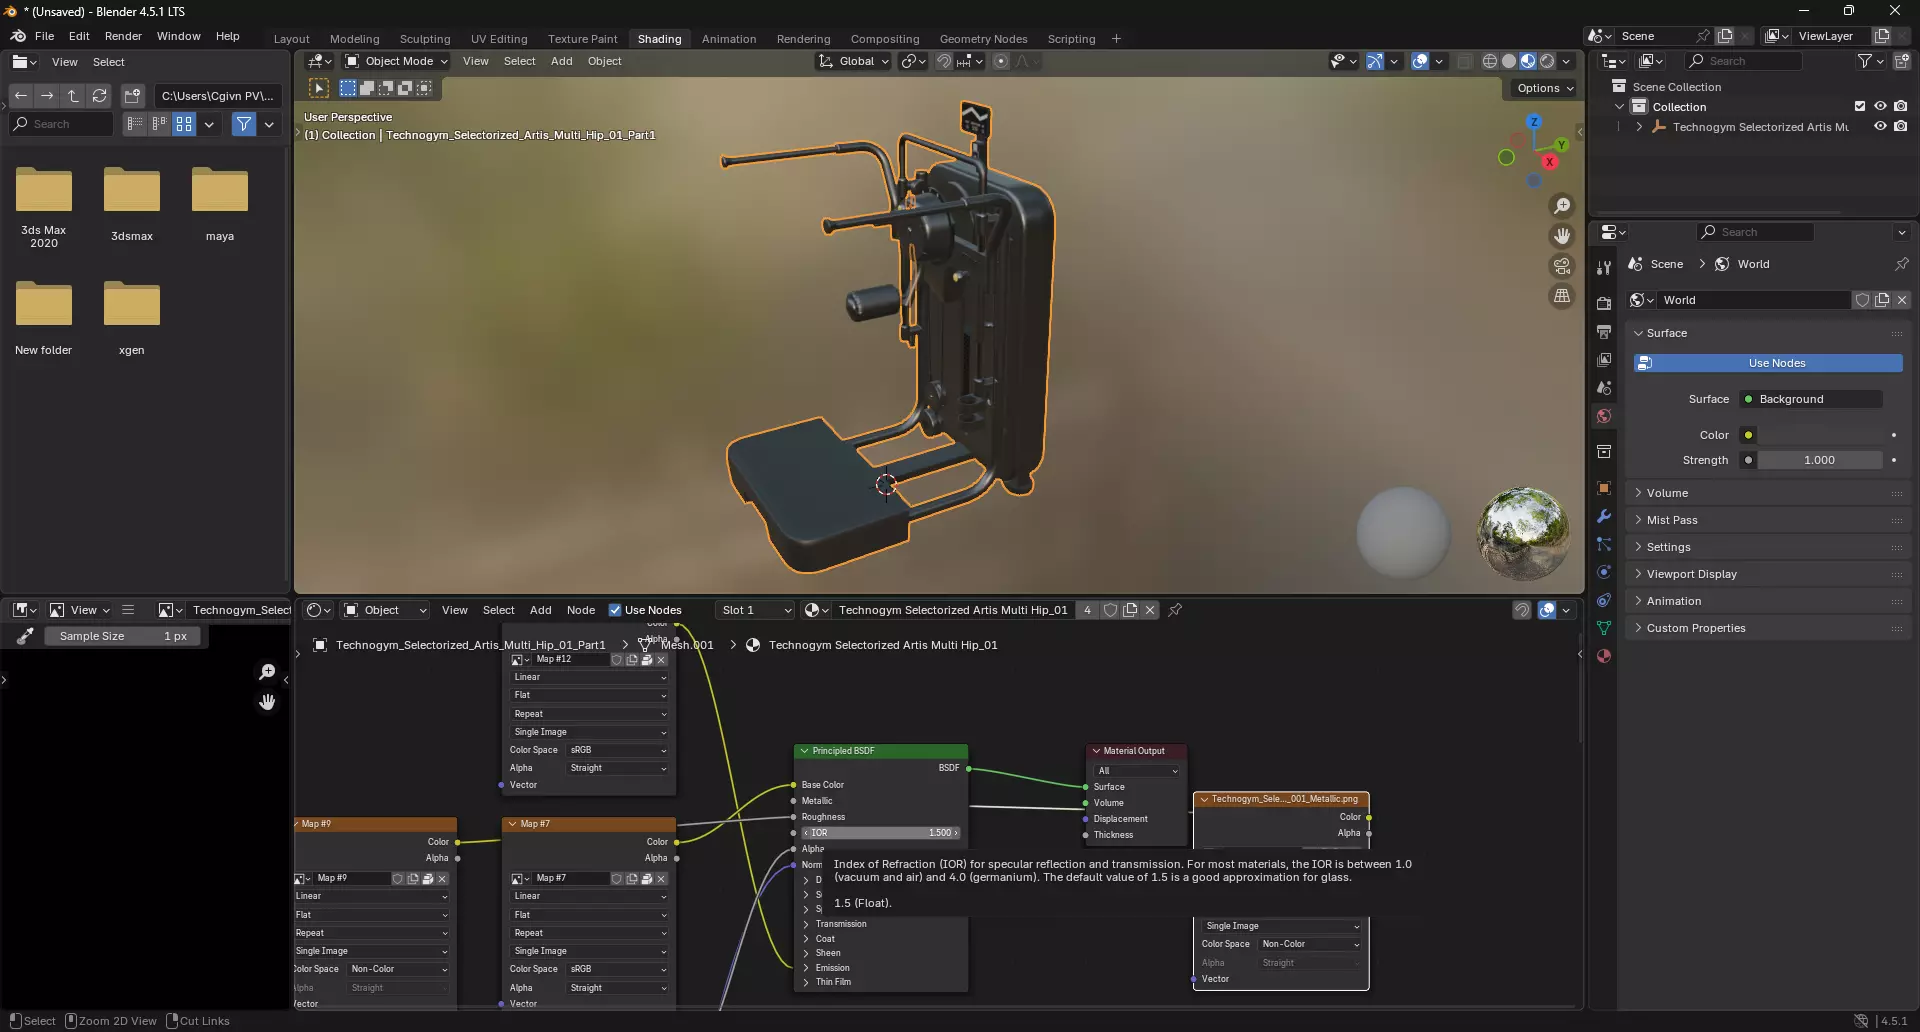
Task: Open the Material properties tab
Action: pyautogui.click(x=1604, y=656)
